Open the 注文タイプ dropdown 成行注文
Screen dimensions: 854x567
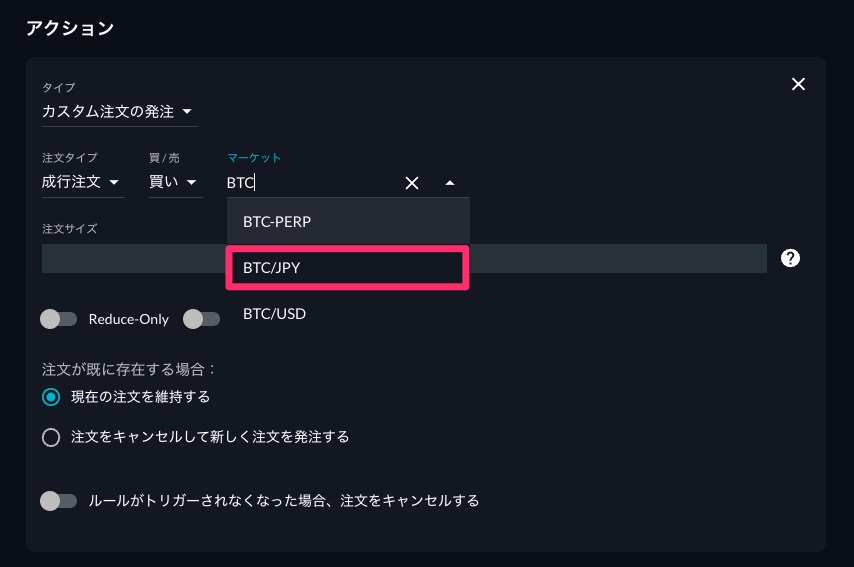[83, 182]
